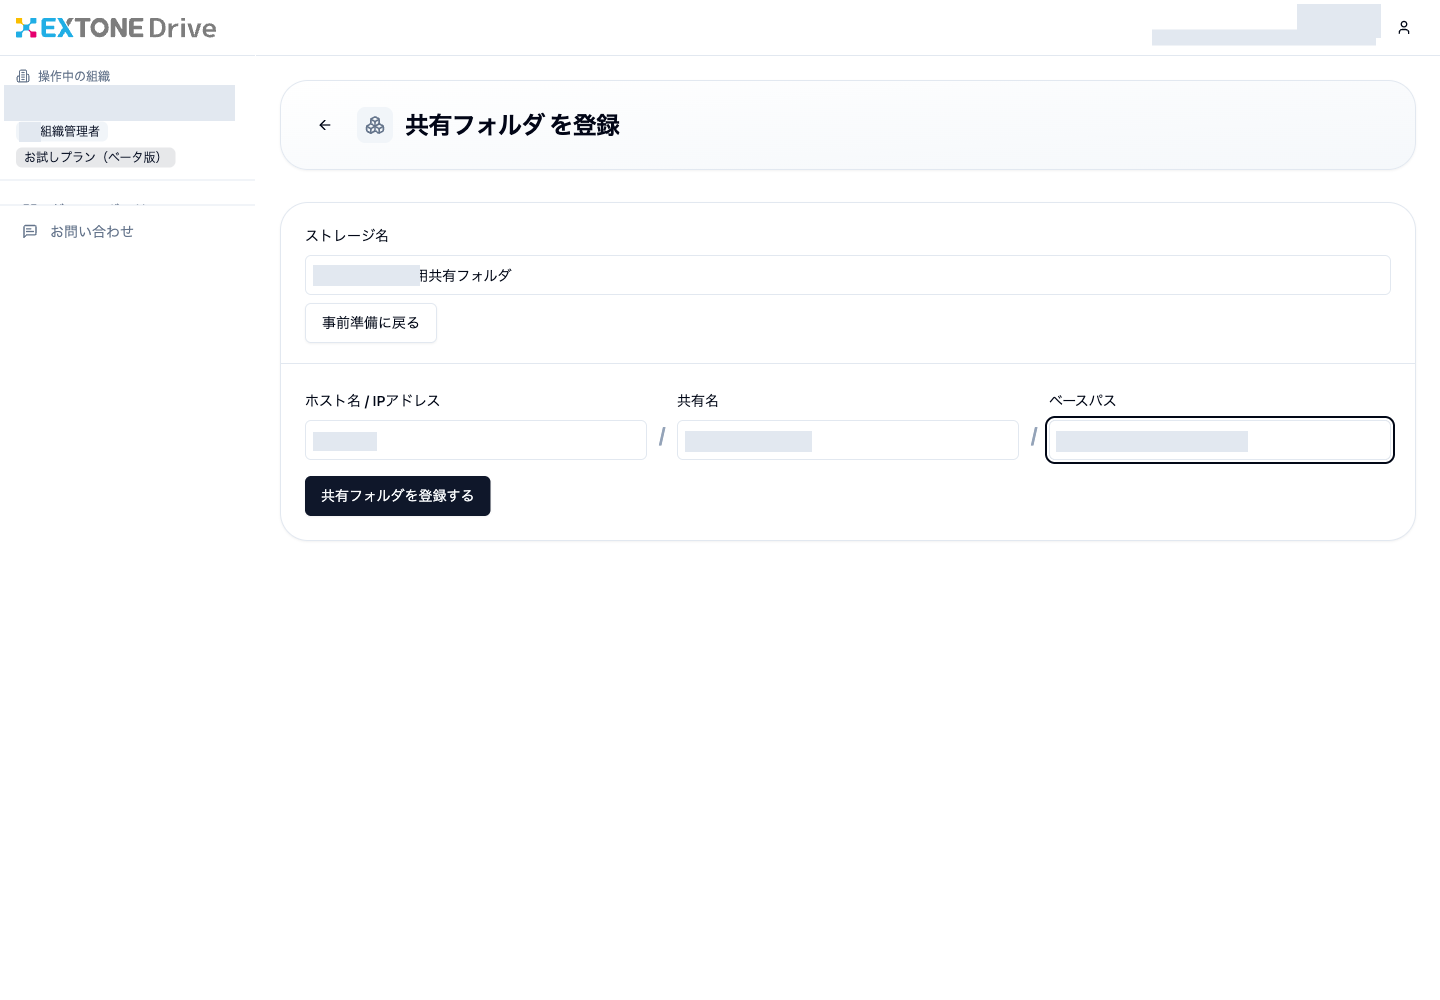Focus the 共有名 input field
The height and width of the screenshot is (1000, 1440).
pyautogui.click(x=848, y=440)
